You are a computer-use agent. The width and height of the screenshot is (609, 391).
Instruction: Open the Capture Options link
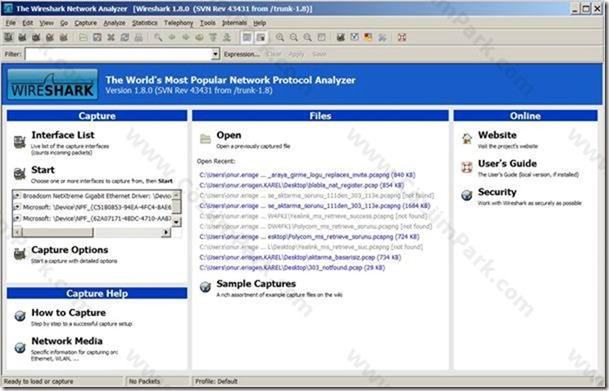(70, 250)
